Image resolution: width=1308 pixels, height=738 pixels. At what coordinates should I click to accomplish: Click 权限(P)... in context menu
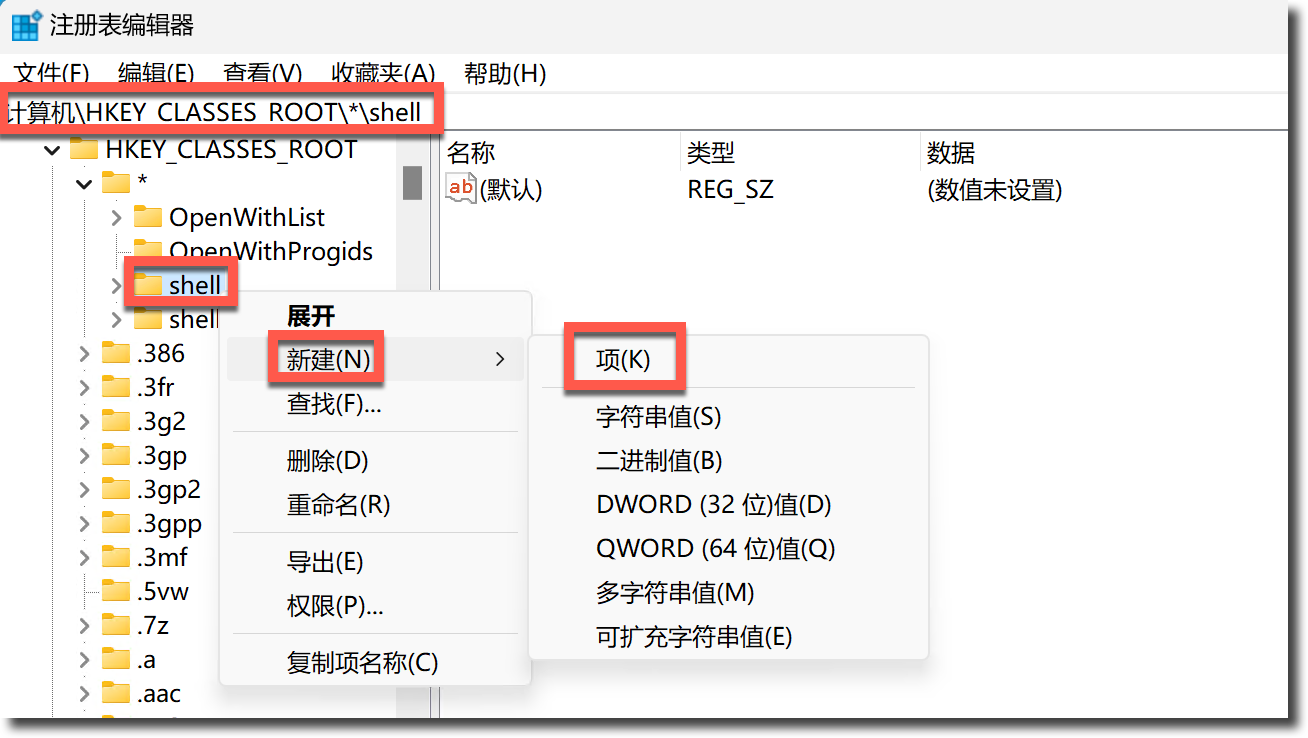334,605
